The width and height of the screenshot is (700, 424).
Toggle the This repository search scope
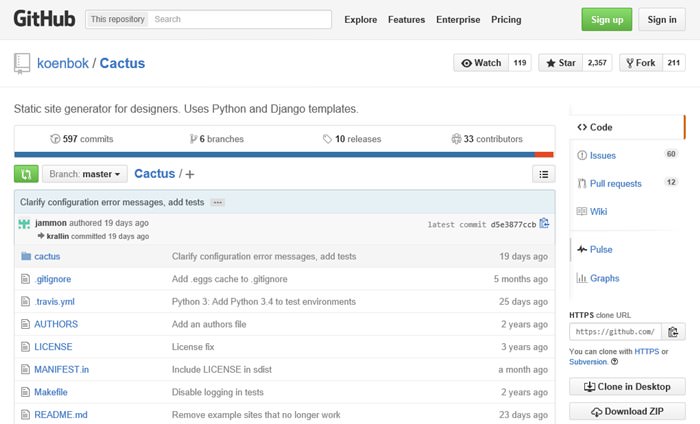117,19
